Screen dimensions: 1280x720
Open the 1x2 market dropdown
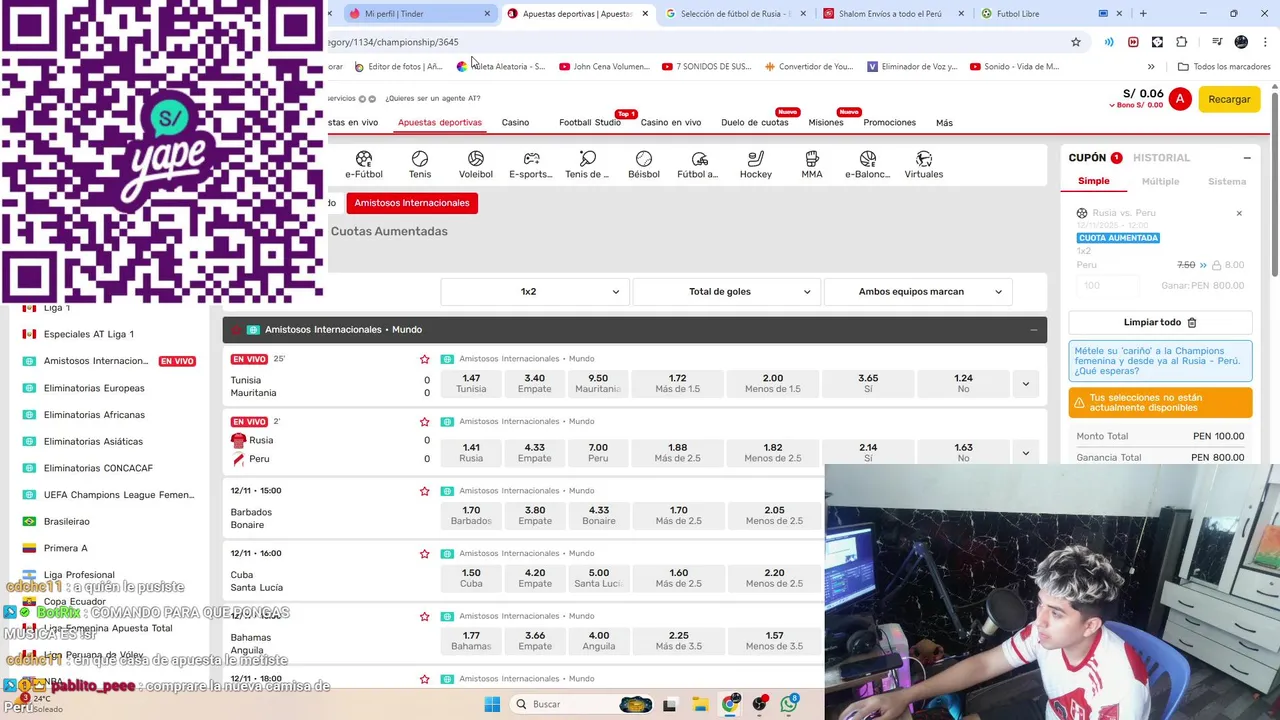tap(535, 292)
